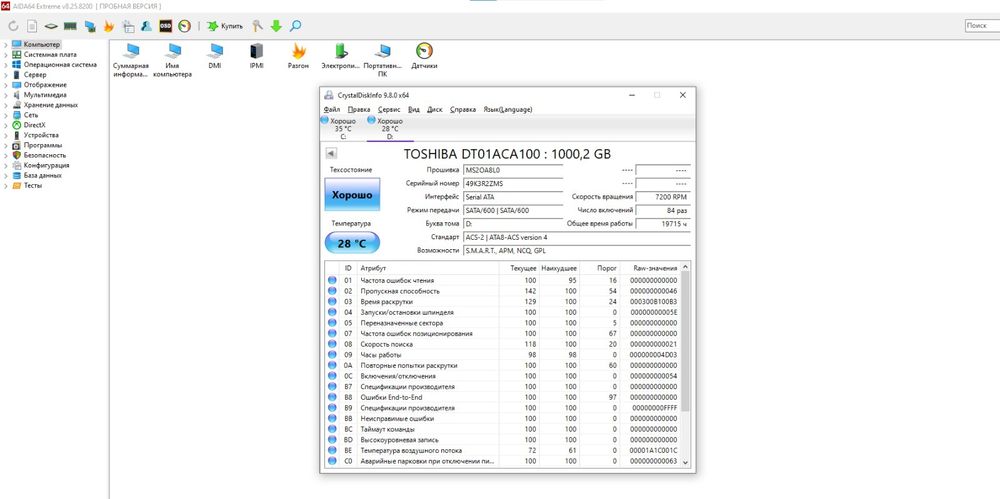Click the blue user figure toolbar icon

pyautogui.click(x=147, y=26)
